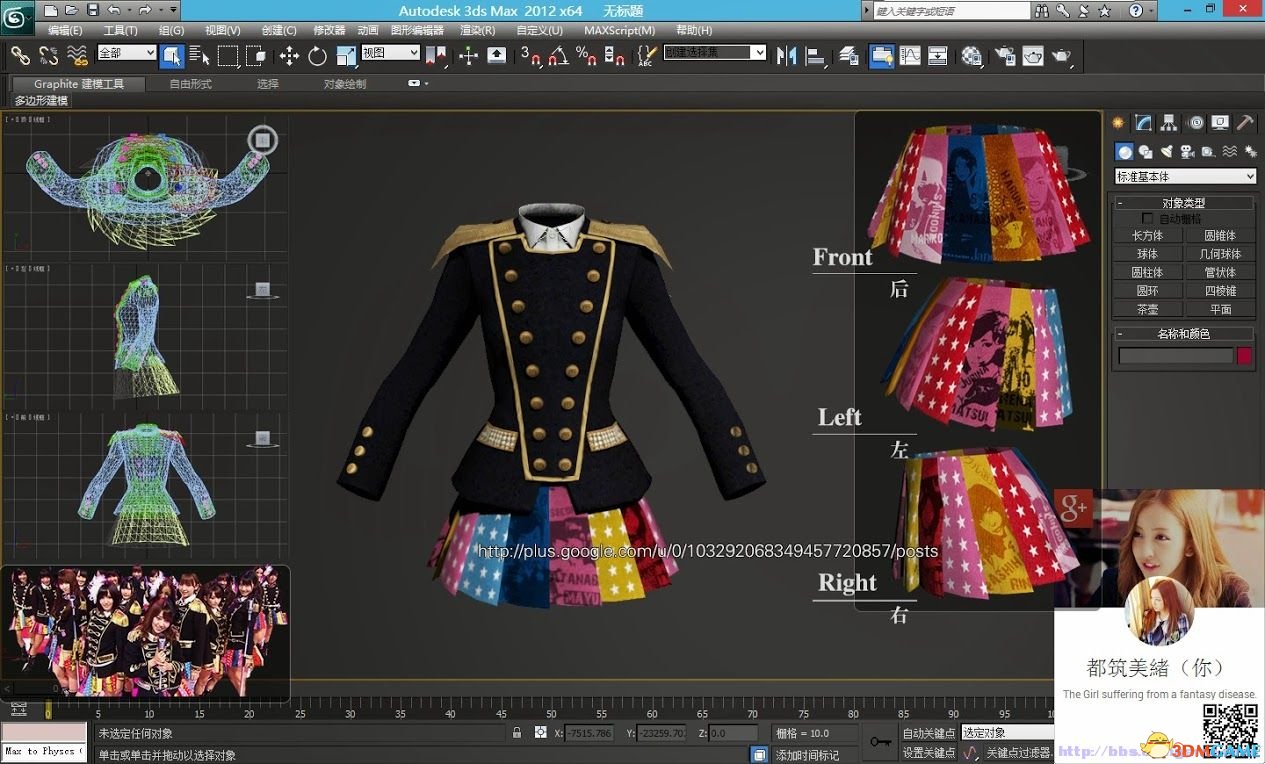1265x764 pixels.
Task: Select the Unlink Selection tool
Action: (48, 55)
